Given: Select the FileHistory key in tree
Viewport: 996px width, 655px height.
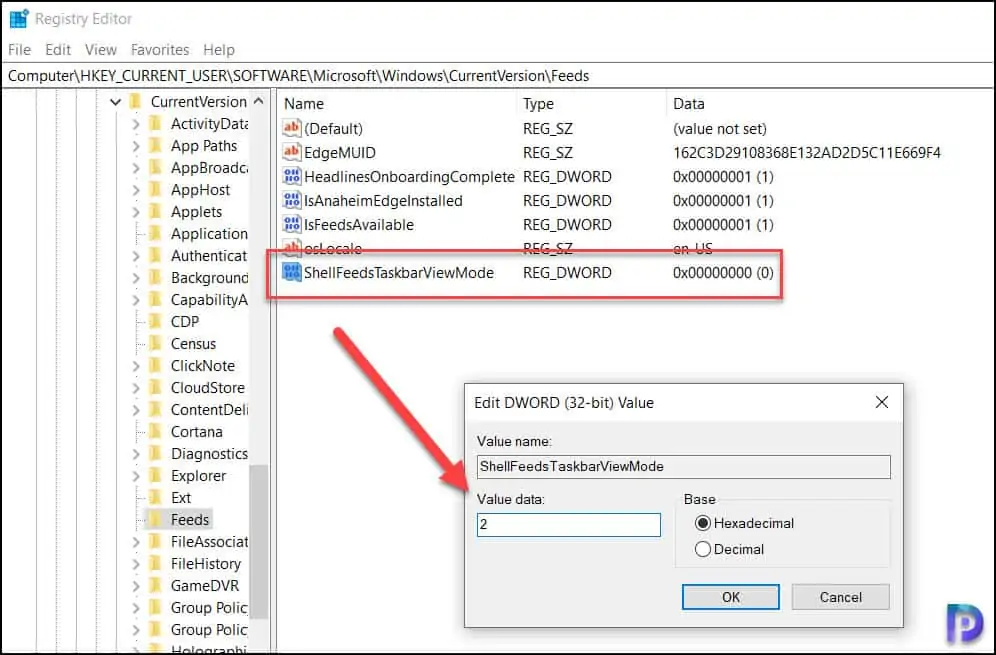Looking at the screenshot, I should [x=206, y=564].
